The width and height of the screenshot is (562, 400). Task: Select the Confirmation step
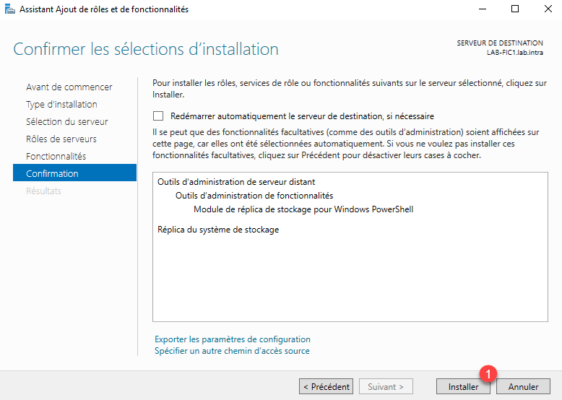75,173
